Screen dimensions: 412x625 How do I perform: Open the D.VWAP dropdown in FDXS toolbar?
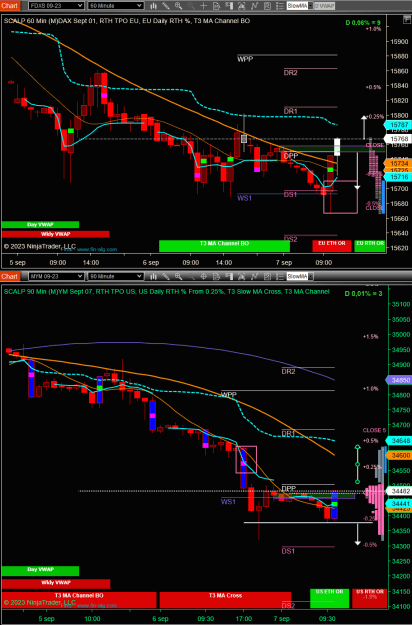click(x=325, y=6)
